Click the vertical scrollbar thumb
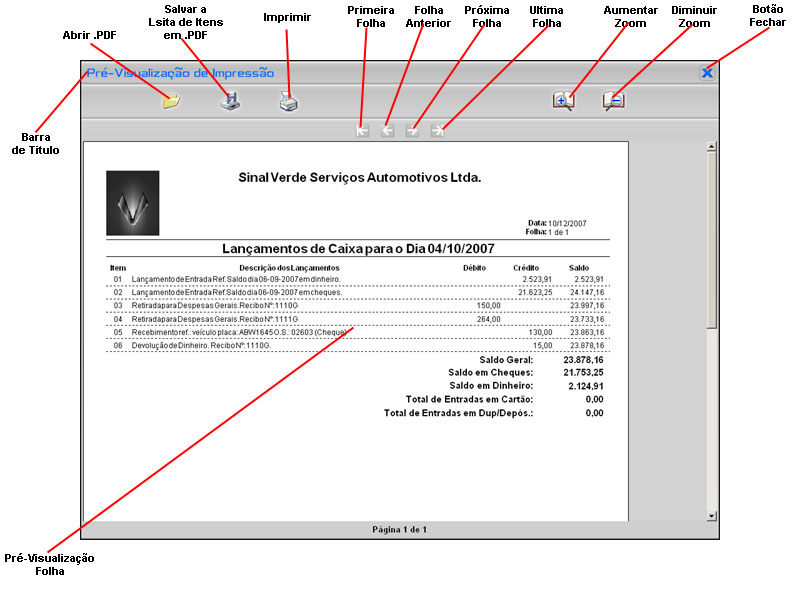The height and width of the screenshot is (600, 800). [712, 240]
